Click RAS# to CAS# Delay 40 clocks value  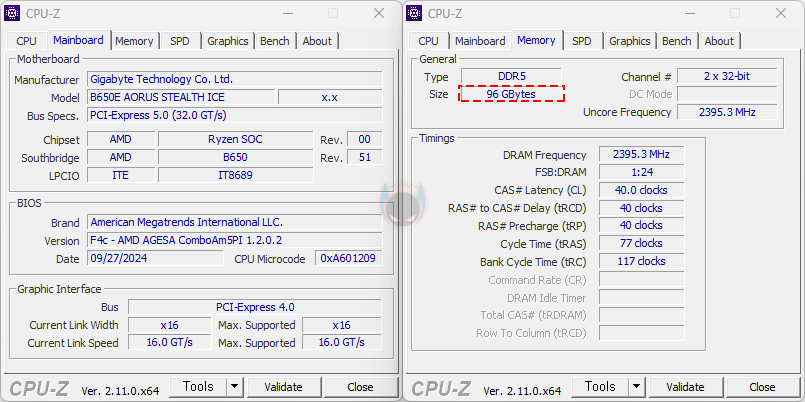pyautogui.click(x=641, y=208)
